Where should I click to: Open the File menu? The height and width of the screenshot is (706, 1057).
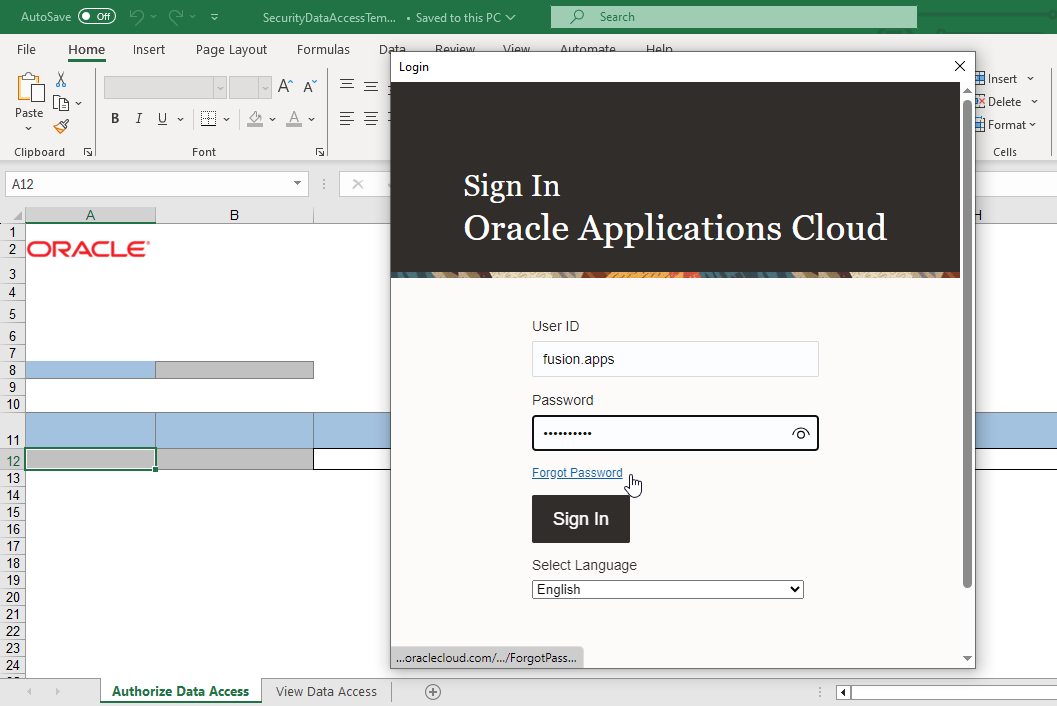click(x=26, y=49)
